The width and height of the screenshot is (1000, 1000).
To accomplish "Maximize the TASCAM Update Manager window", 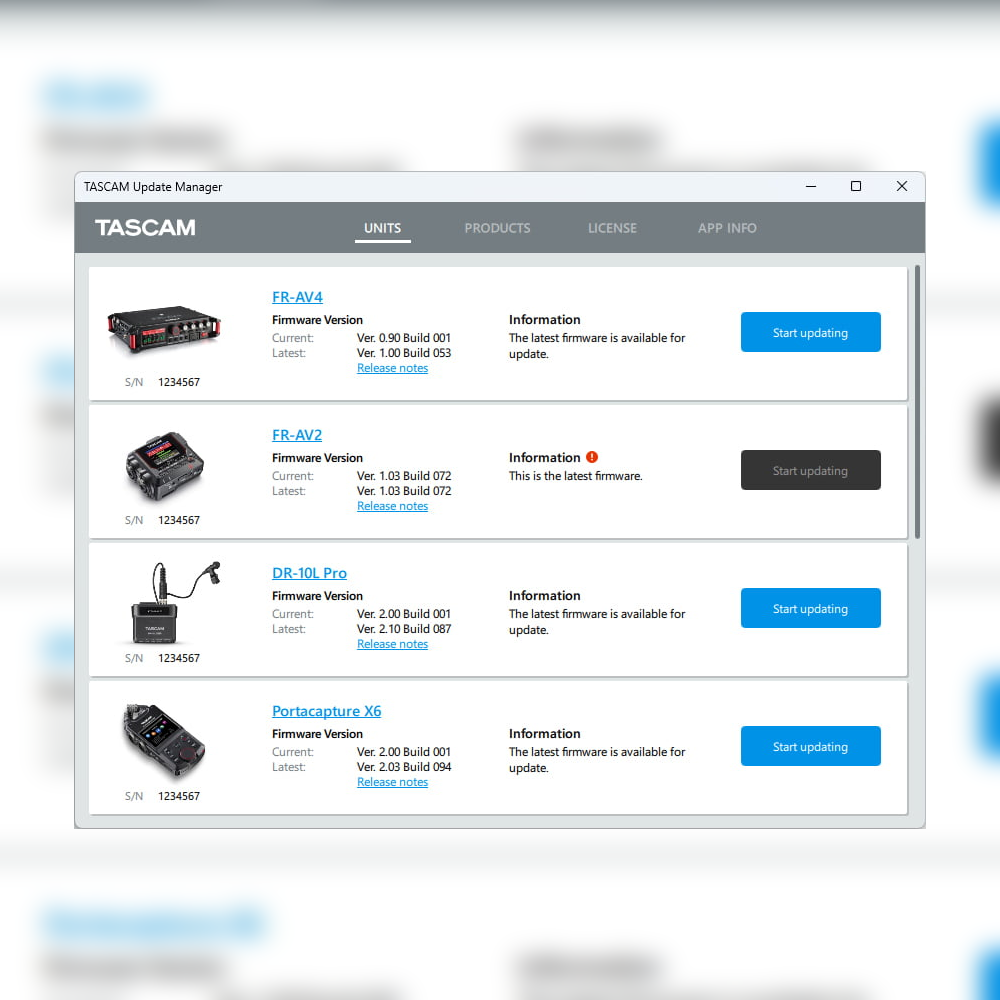I will tap(856, 186).
